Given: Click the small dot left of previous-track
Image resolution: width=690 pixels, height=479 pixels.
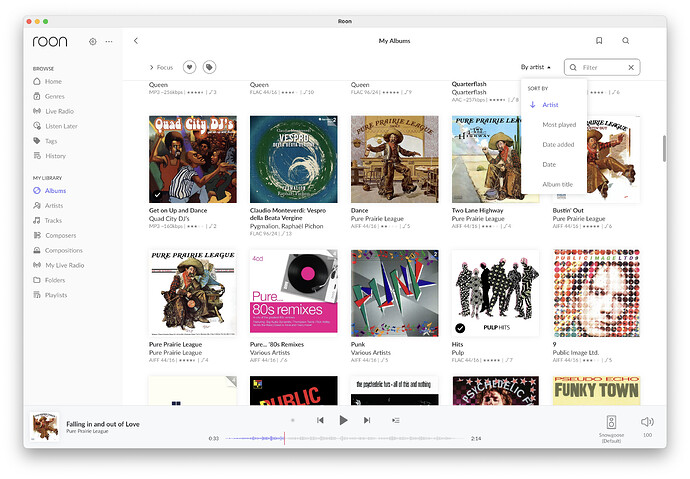Looking at the screenshot, I should 293,420.
